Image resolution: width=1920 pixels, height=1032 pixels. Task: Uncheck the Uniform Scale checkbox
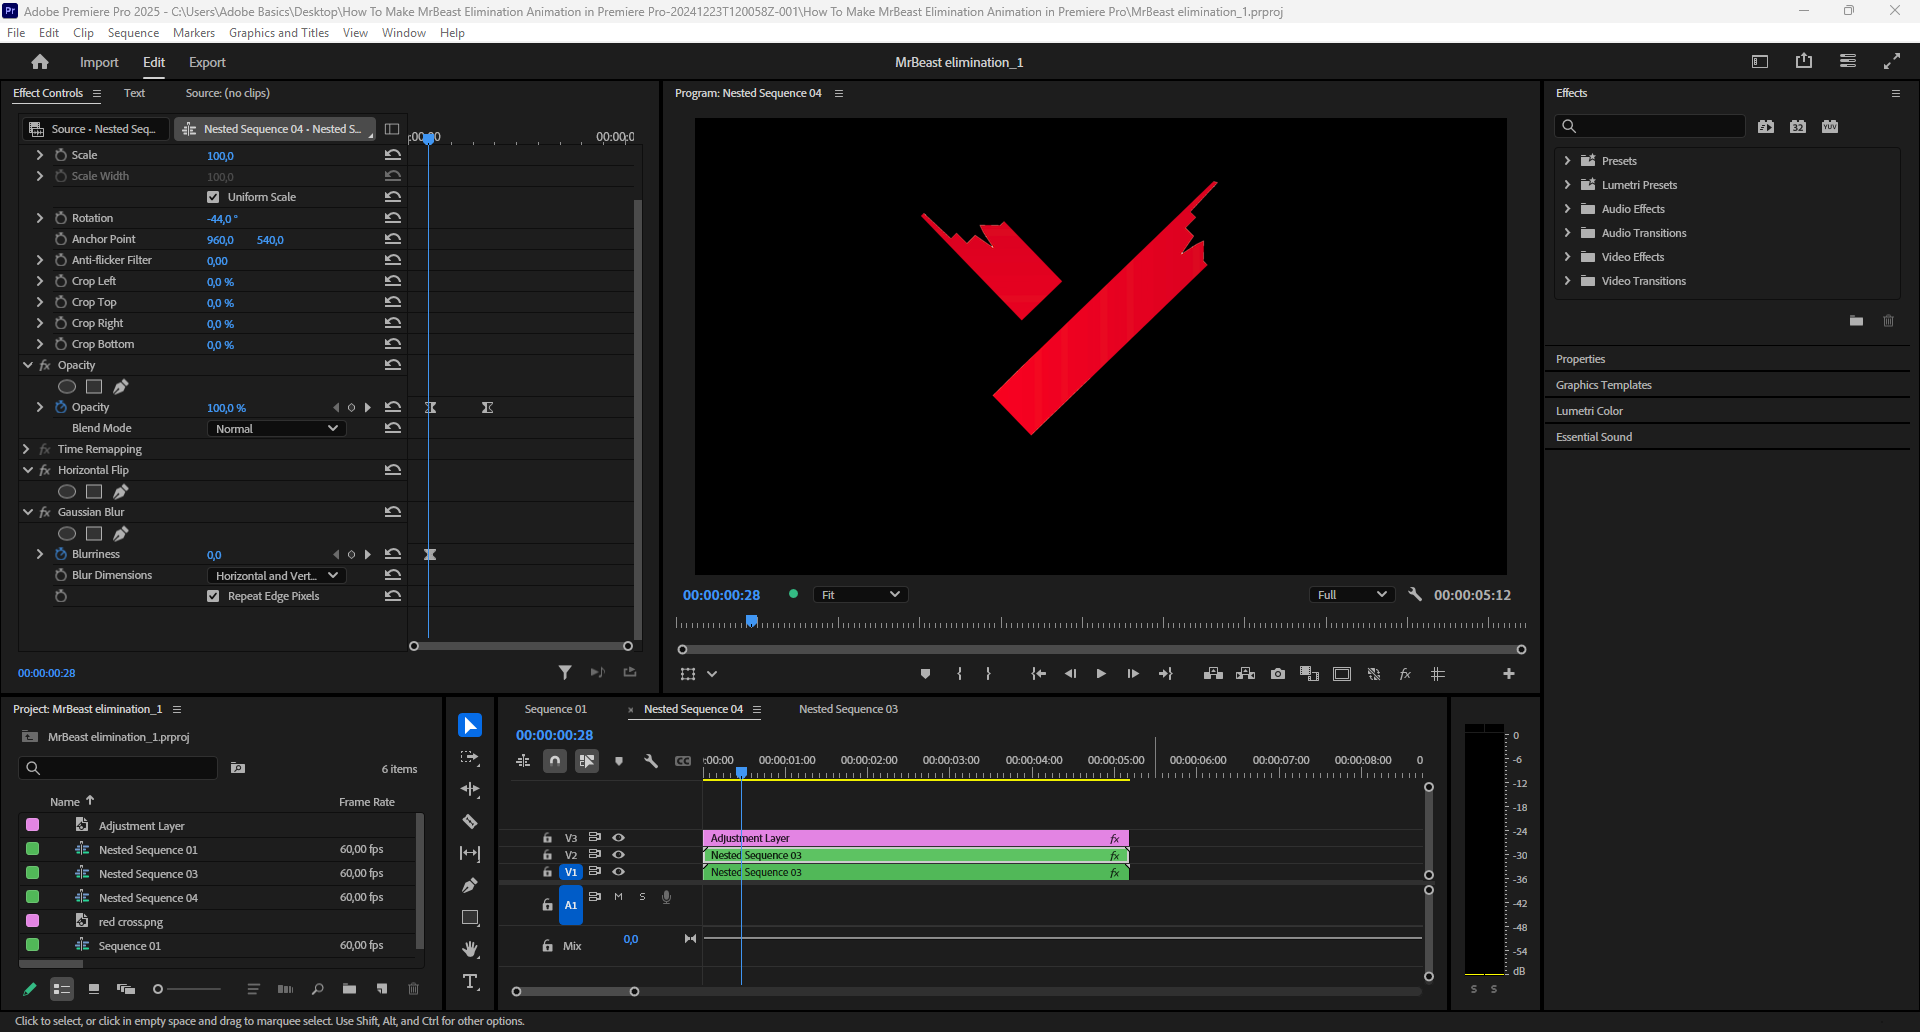click(x=213, y=197)
